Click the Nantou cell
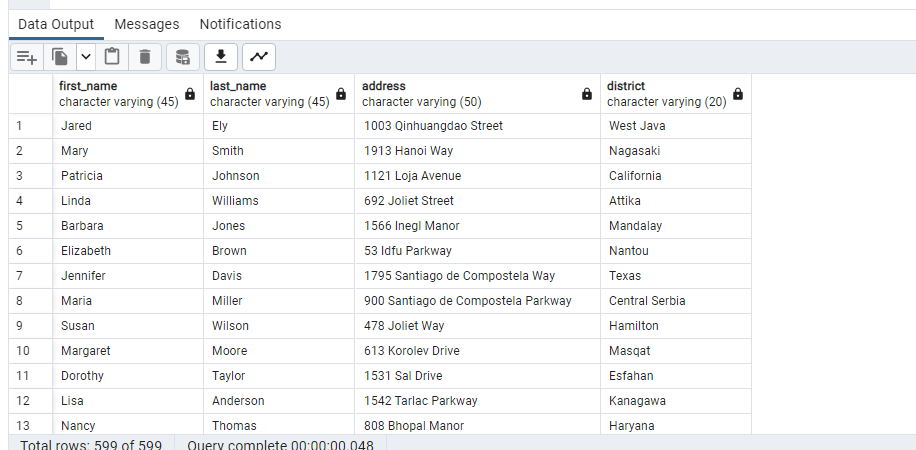Viewport: 916px width, 450px height. (x=676, y=251)
